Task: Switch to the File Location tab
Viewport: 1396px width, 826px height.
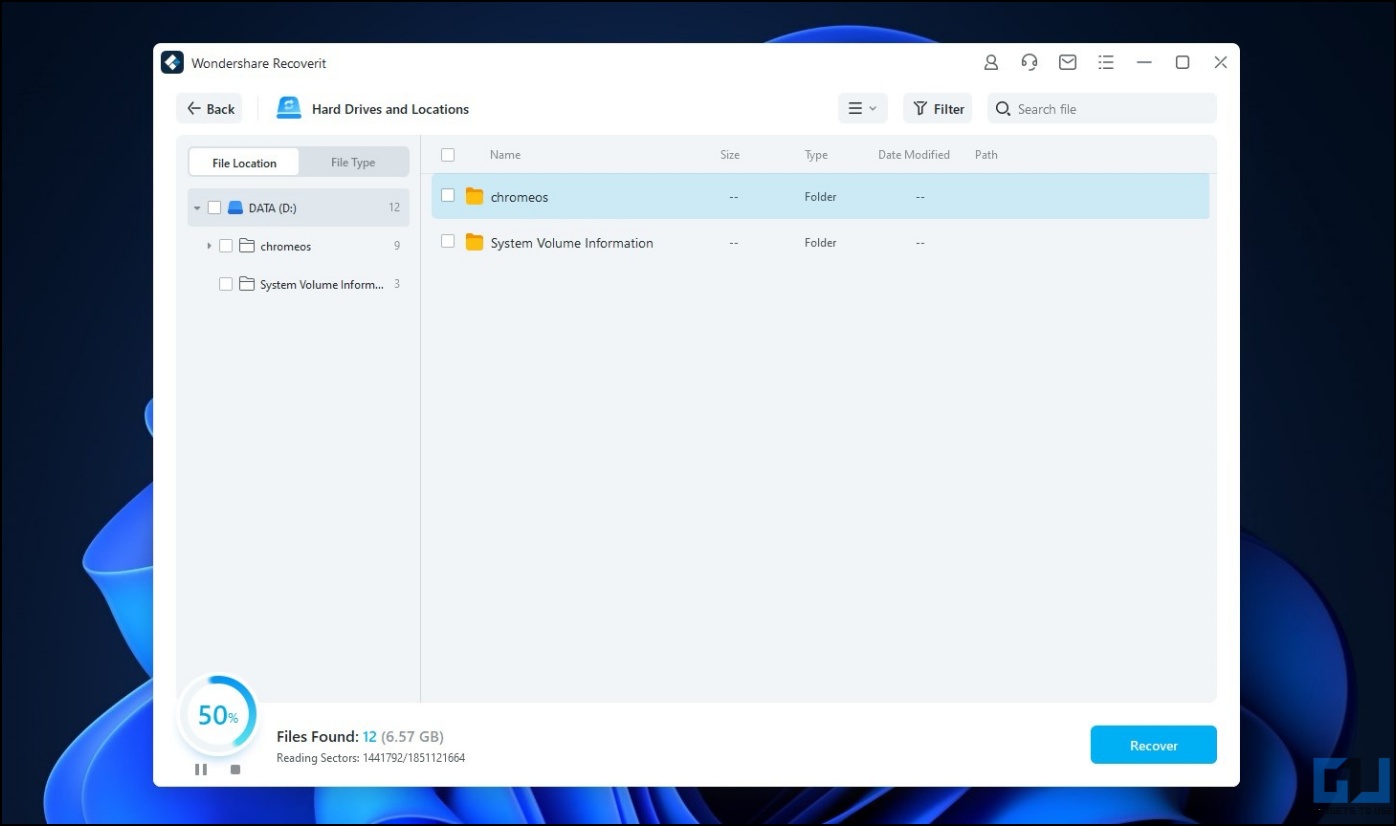Action: [244, 163]
